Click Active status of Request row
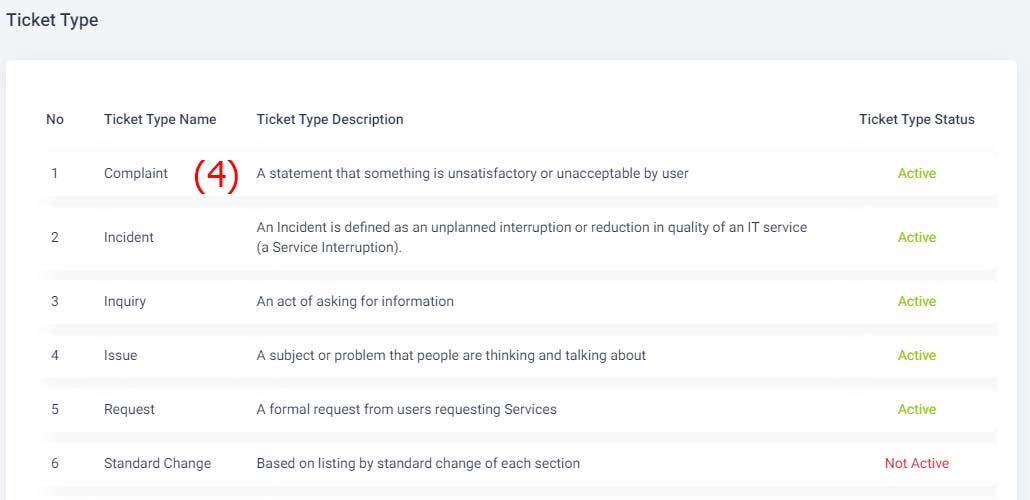The image size is (1030, 500). pyautogui.click(x=917, y=409)
